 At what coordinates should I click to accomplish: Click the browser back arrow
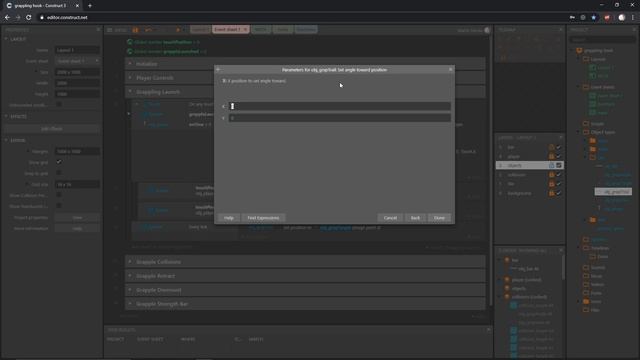coord(7,18)
